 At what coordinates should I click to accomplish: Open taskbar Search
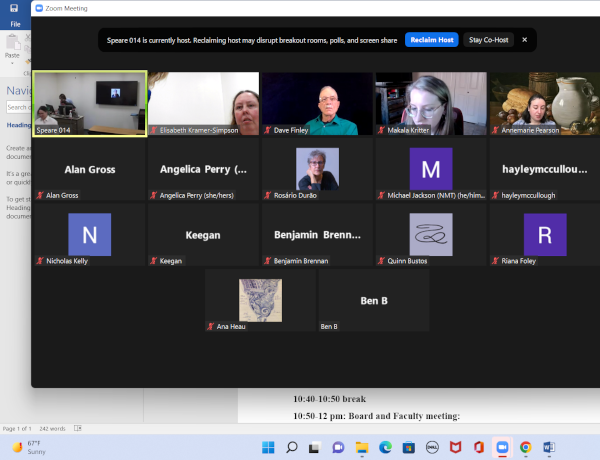click(291, 446)
